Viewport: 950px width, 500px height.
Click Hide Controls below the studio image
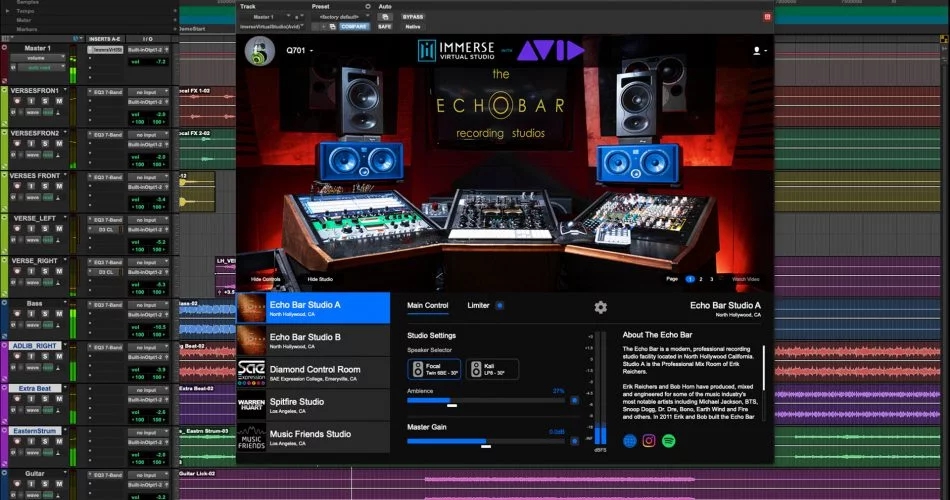265,279
